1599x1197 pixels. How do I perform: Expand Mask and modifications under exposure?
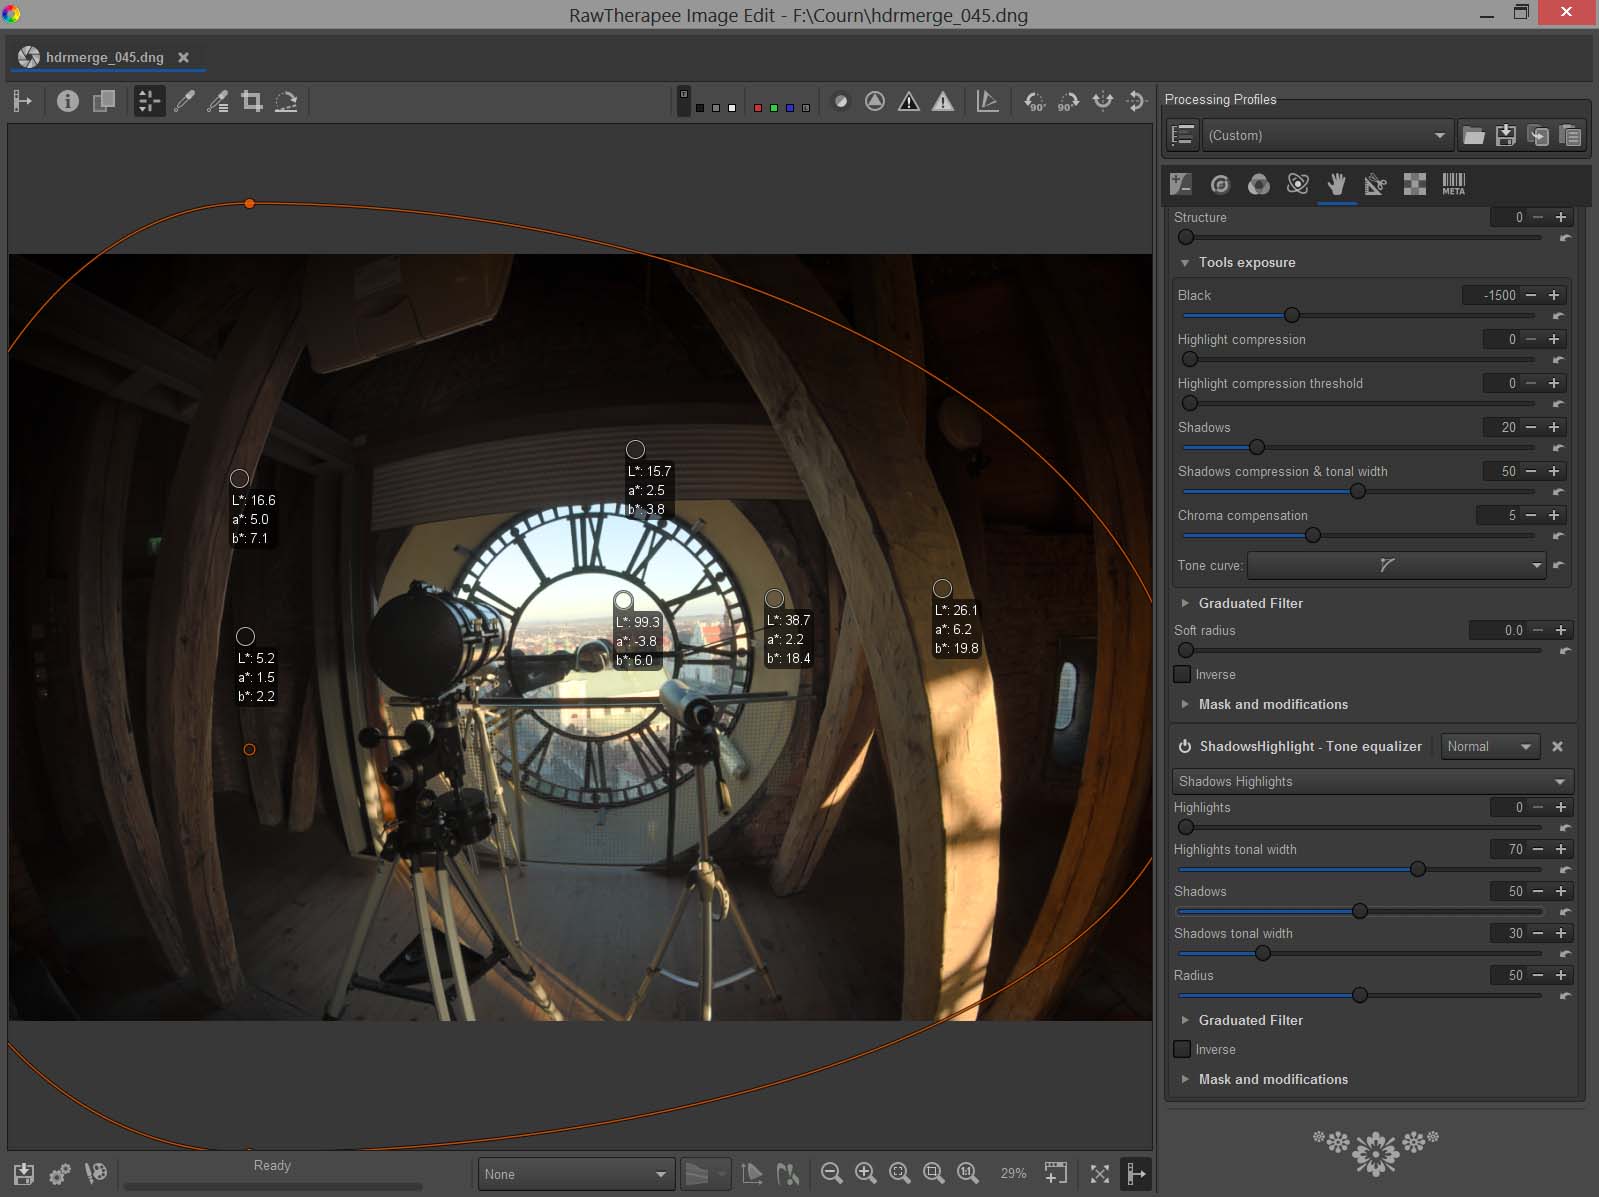pyautogui.click(x=1272, y=704)
